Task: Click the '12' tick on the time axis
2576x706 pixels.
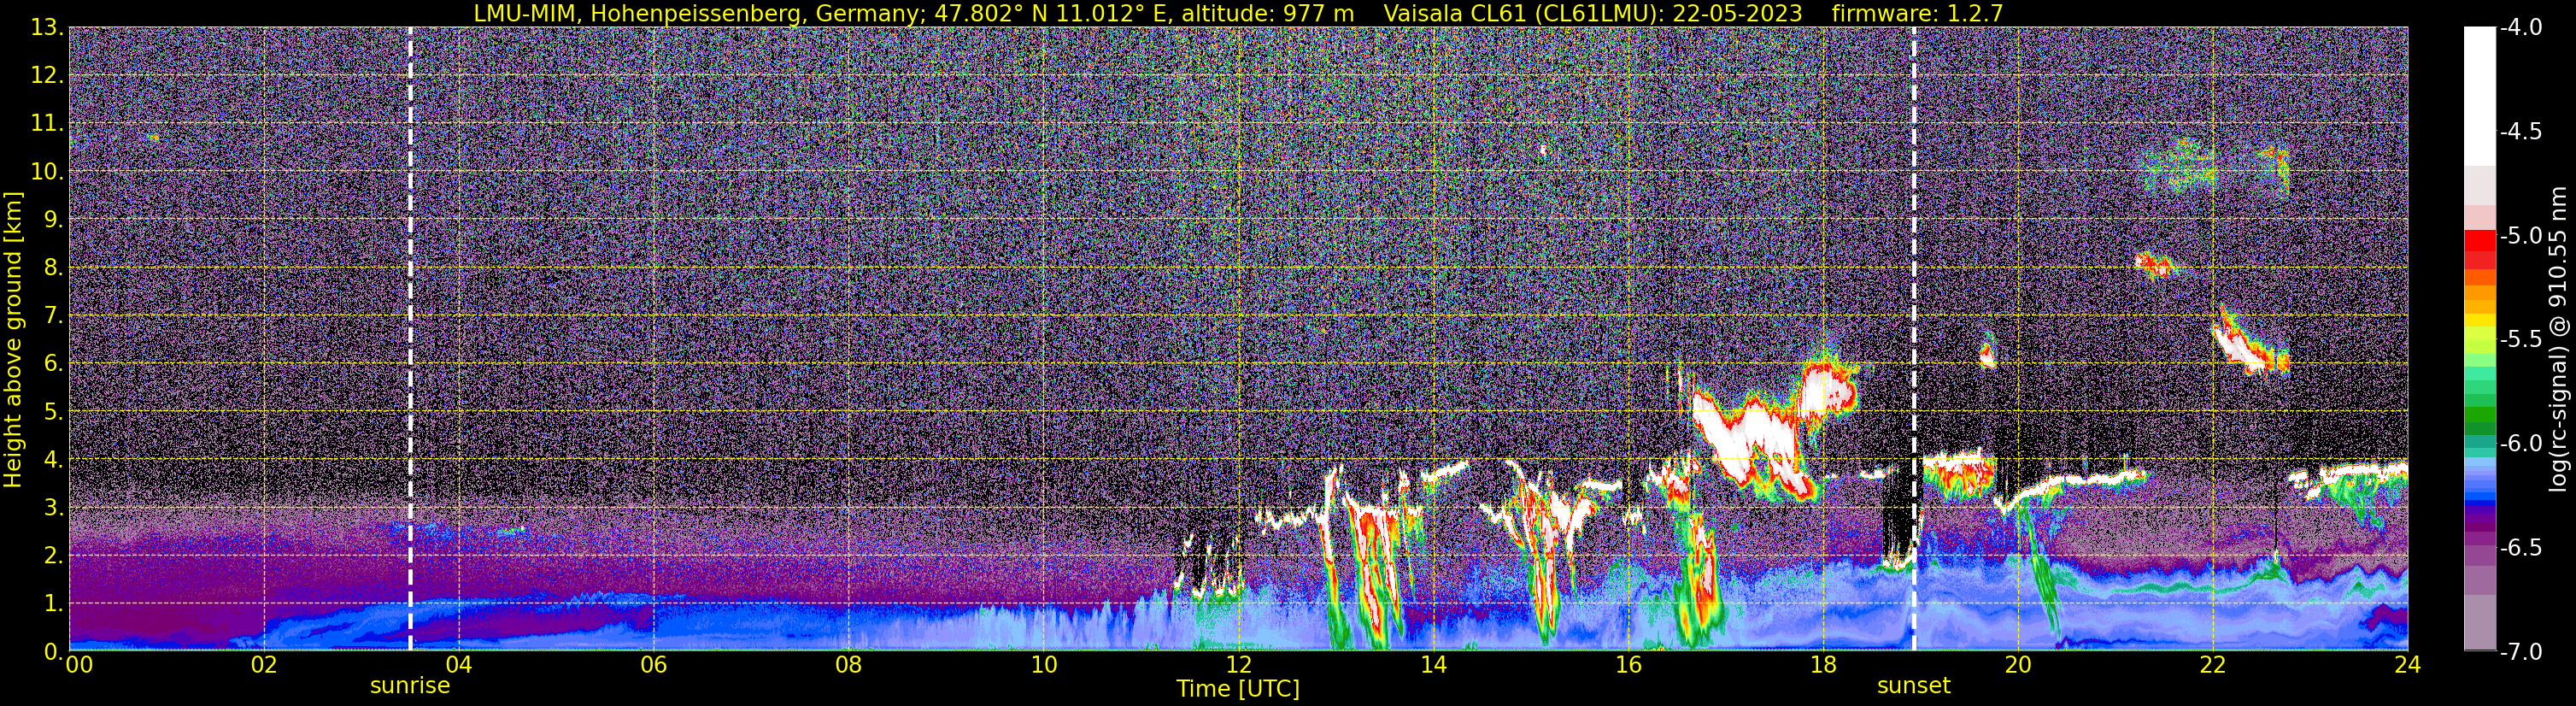Action: click(1238, 664)
